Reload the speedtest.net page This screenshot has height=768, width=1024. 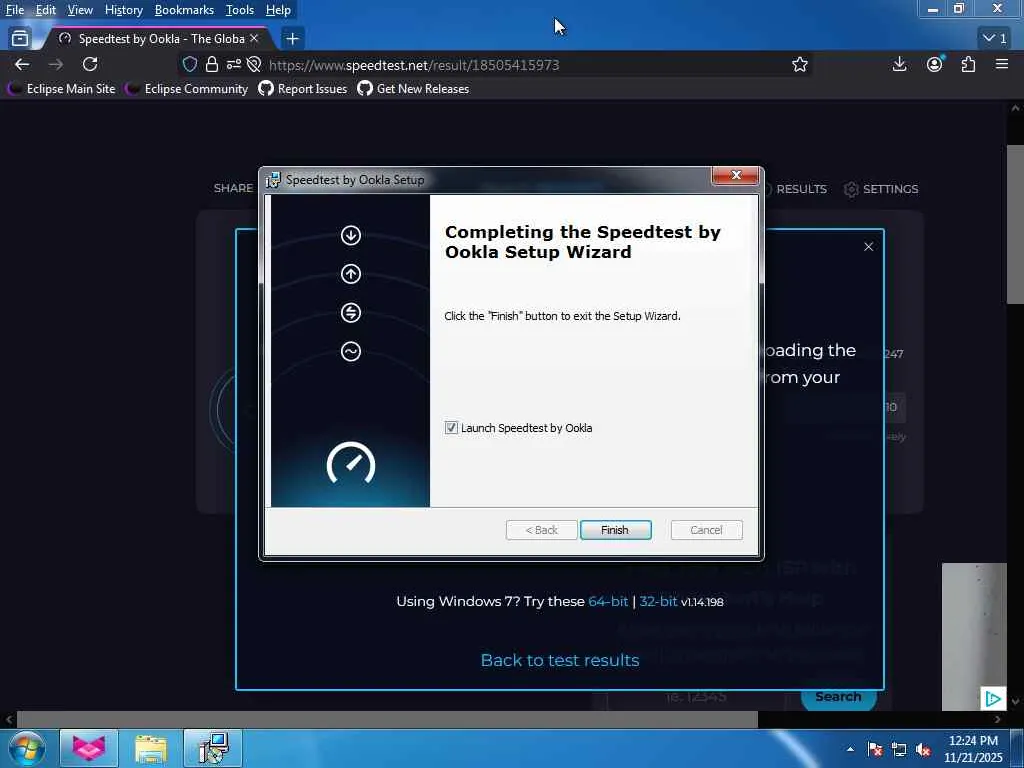pos(90,64)
